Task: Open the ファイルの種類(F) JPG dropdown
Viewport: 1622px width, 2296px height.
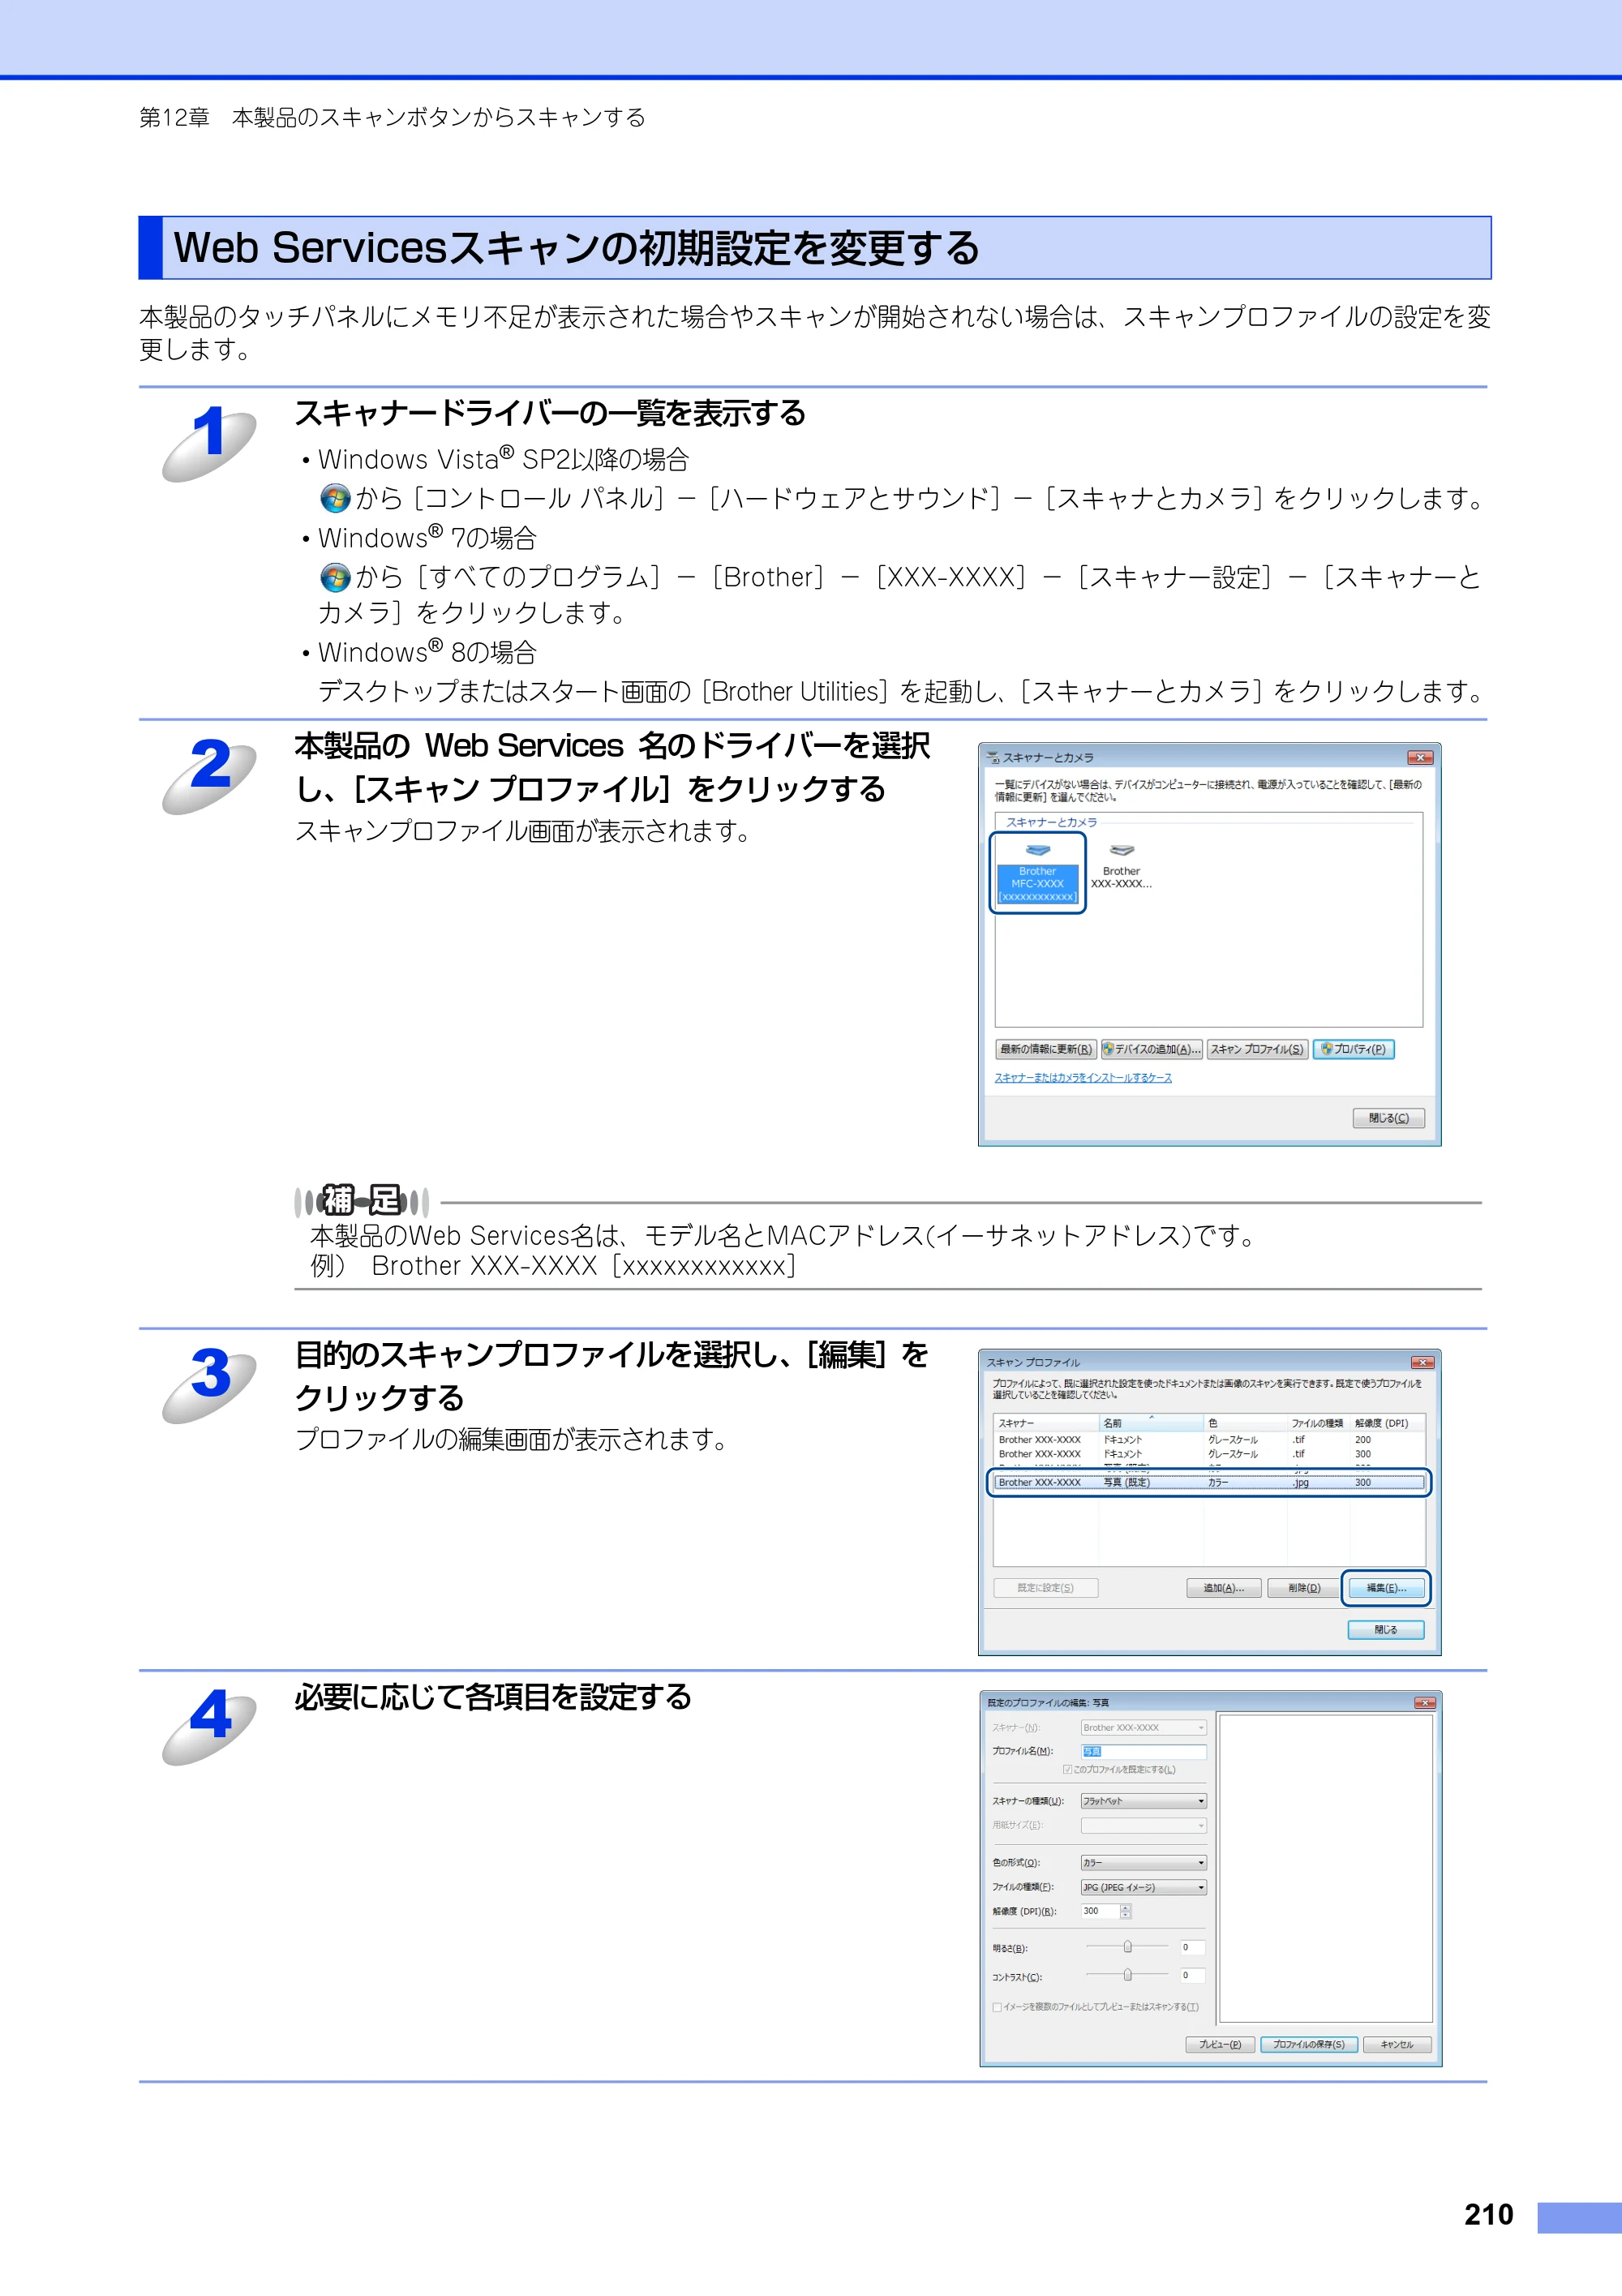Action: (1143, 1888)
